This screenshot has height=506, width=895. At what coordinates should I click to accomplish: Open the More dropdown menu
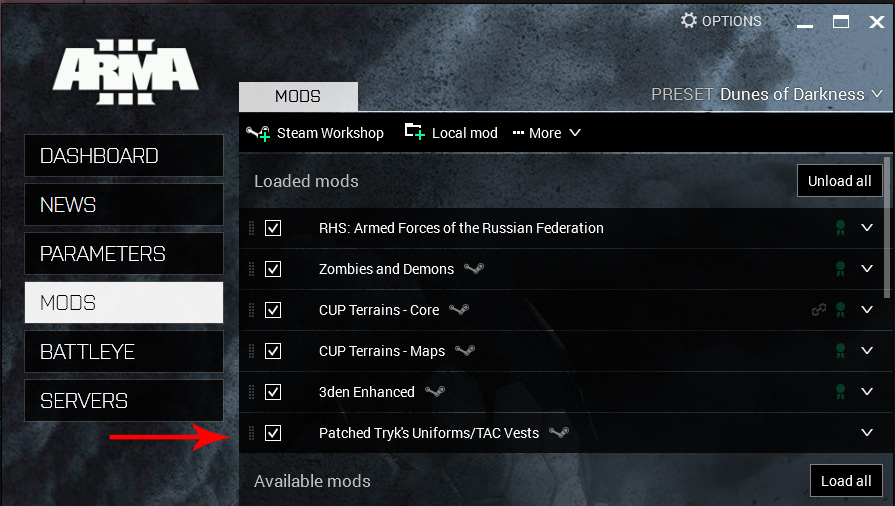click(x=546, y=133)
